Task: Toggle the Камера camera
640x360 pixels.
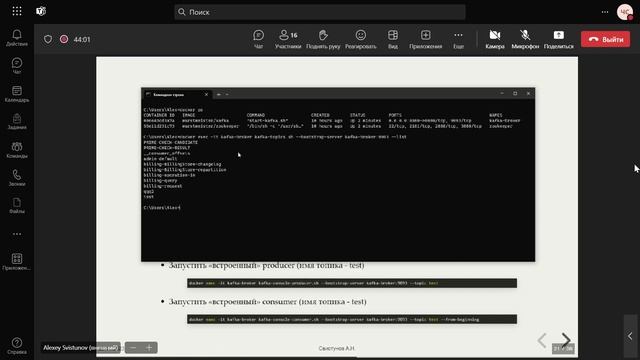Action: (x=495, y=39)
